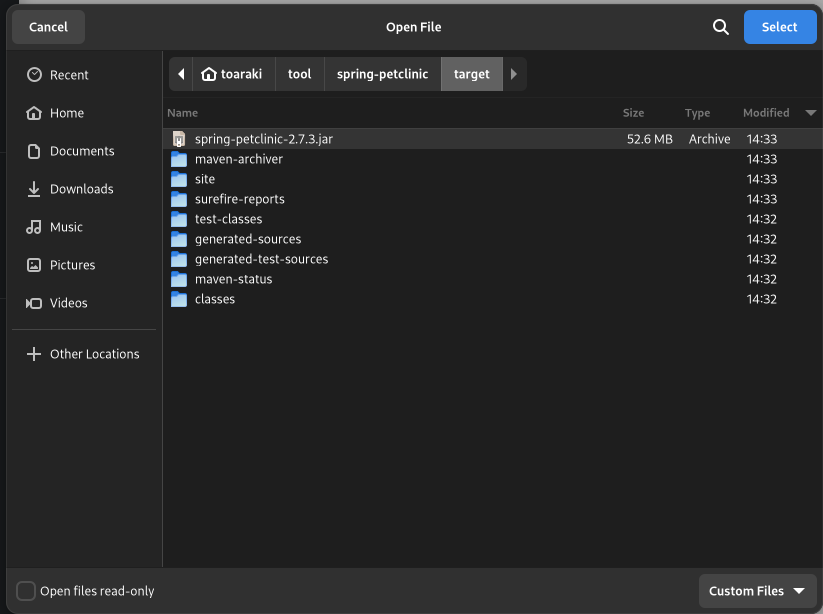823x614 pixels.
Task: Open the Downloads sidebar label
Action: pyautogui.click(x=82, y=189)
